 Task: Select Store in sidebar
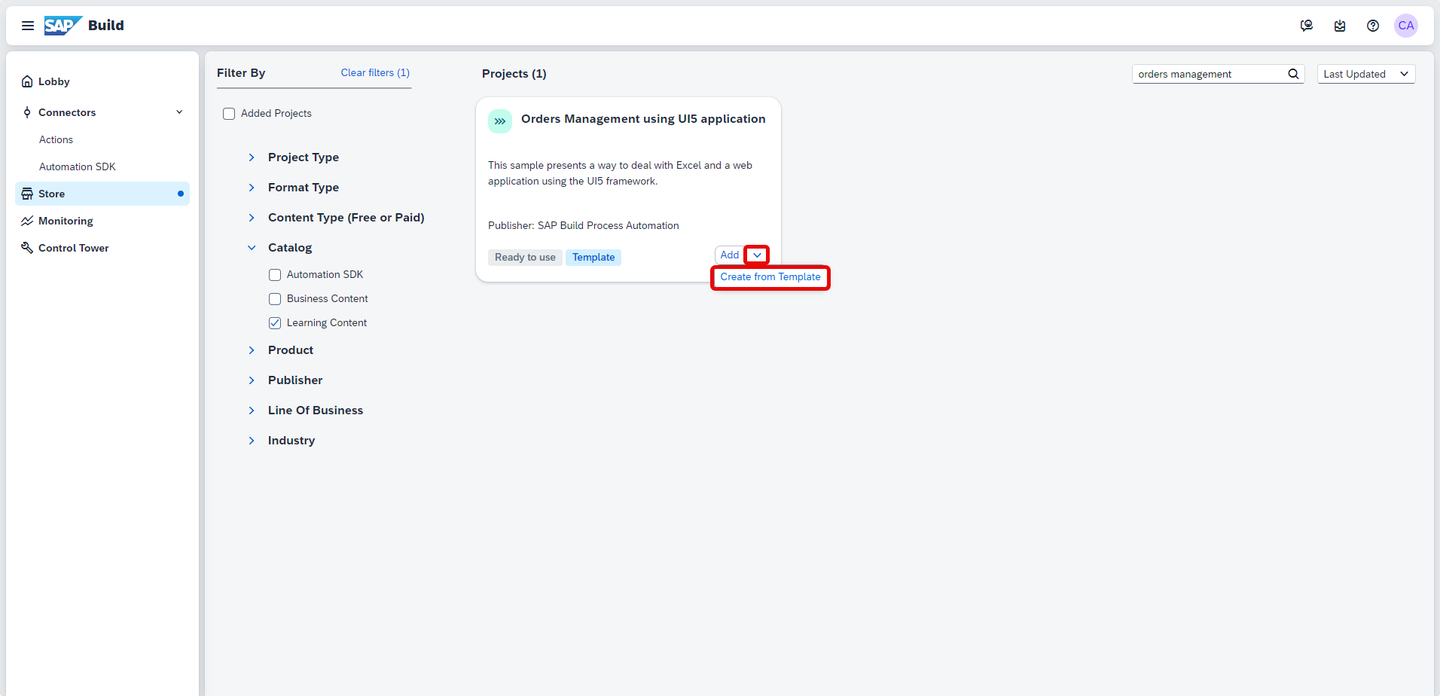tap(101, 194)
